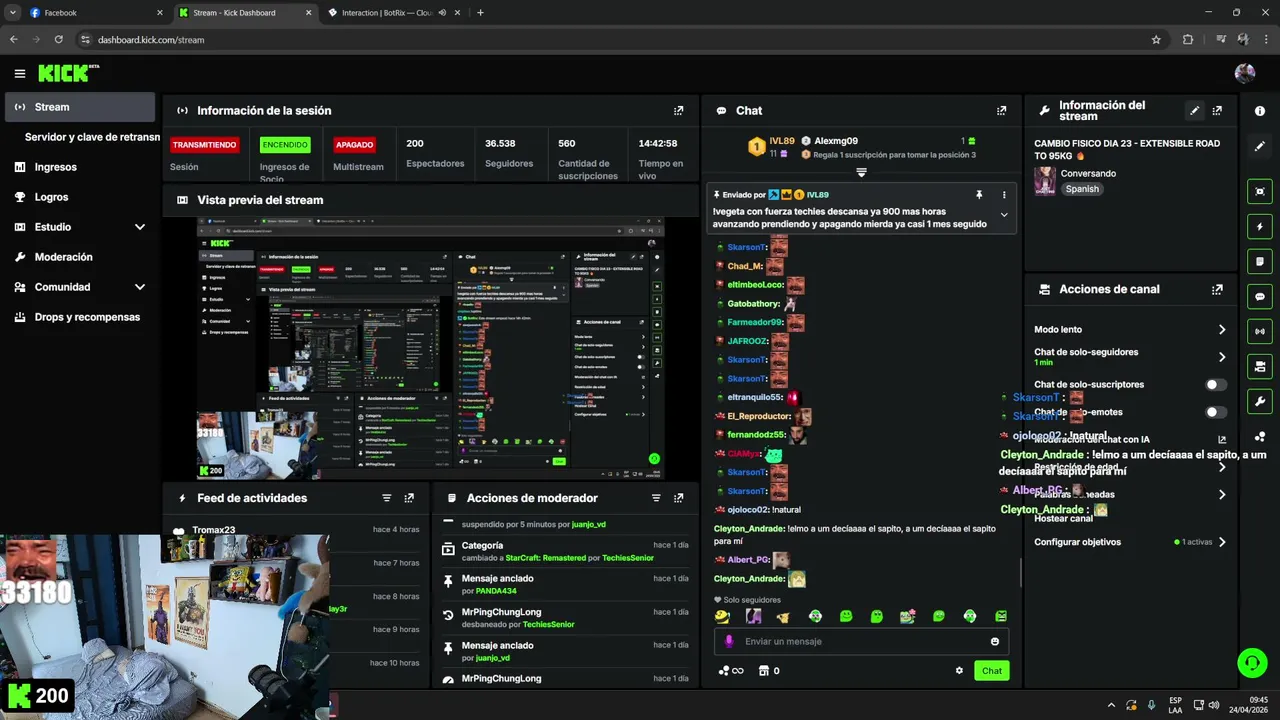Image resolution: width=1280 pixels, height=720 pixels.
Task: Expand the Comunidad sidebar section
Action: click(x=140, y=287)
